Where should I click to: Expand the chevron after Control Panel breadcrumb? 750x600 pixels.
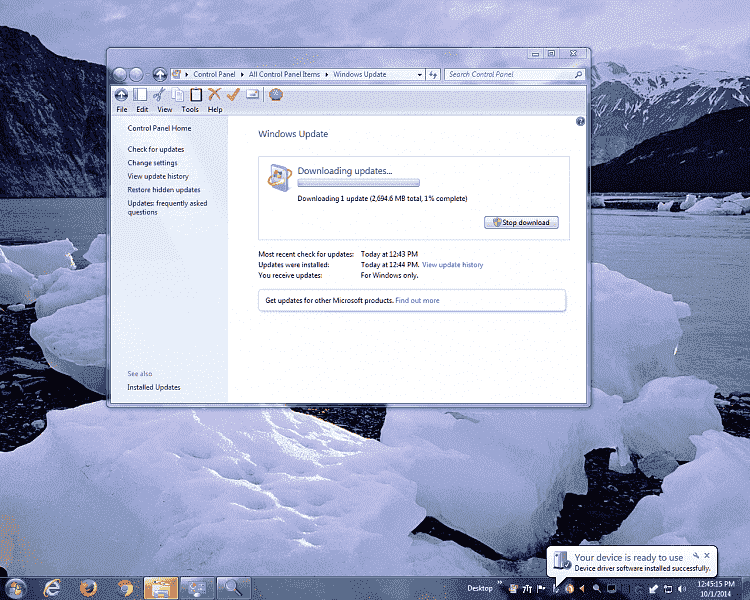pos(242,75)
